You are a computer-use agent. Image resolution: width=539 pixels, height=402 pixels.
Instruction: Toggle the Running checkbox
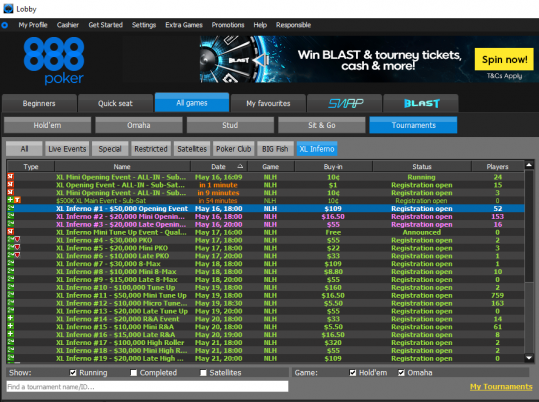point(73,373)
